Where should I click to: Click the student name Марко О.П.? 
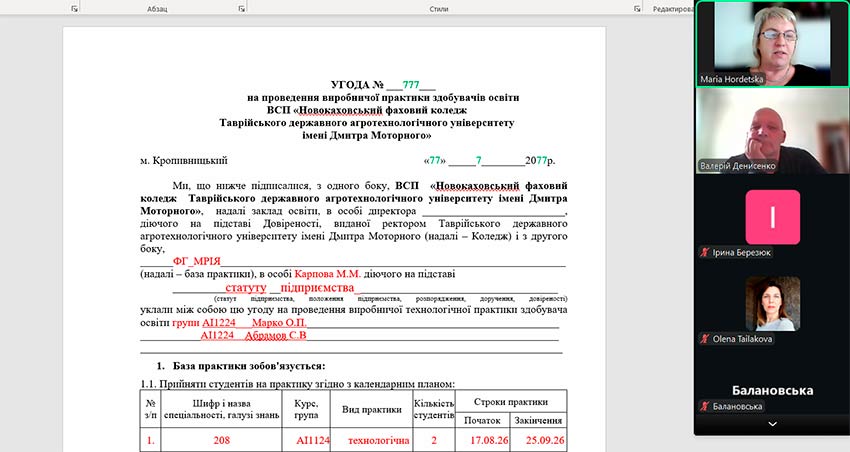[279, 323]
